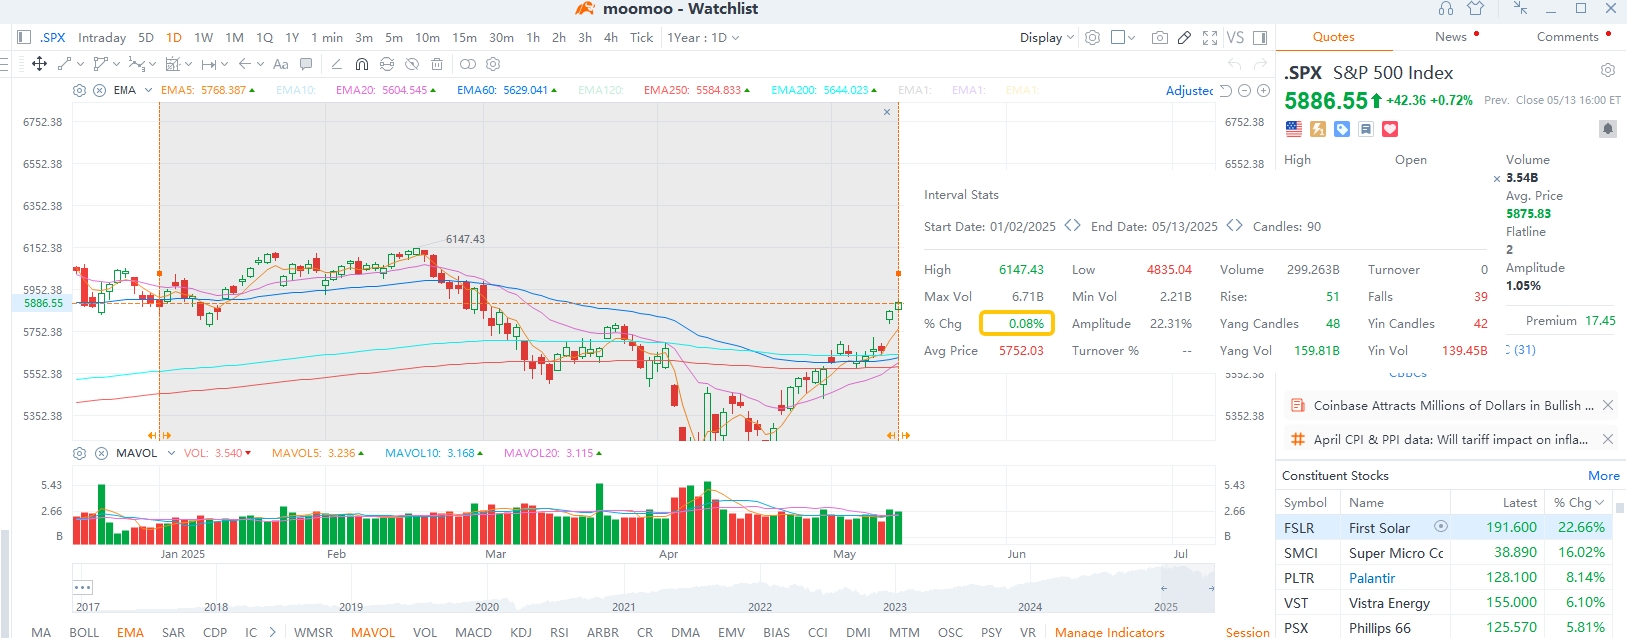Open the Coinbase bullish news headline
Viewport: 1627px width, 638px height.
[1453, 406]
